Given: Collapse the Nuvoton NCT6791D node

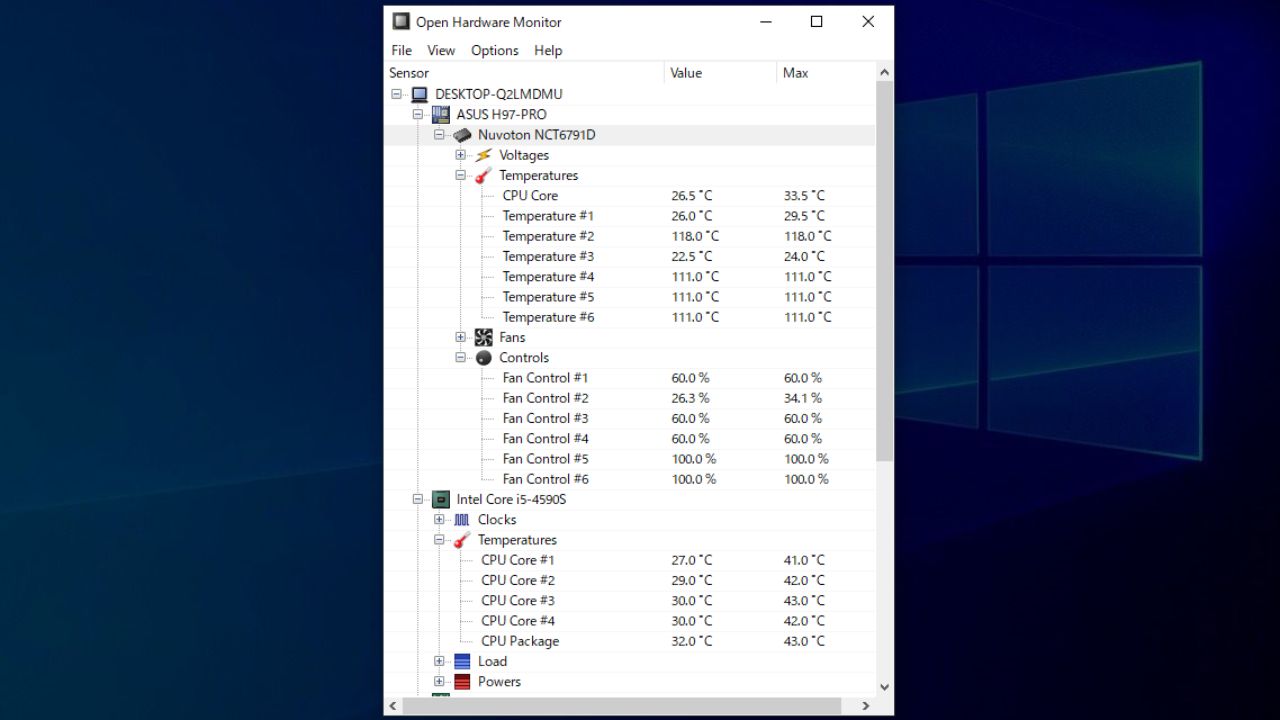Looking at the screenshot, I should point(439,135).
